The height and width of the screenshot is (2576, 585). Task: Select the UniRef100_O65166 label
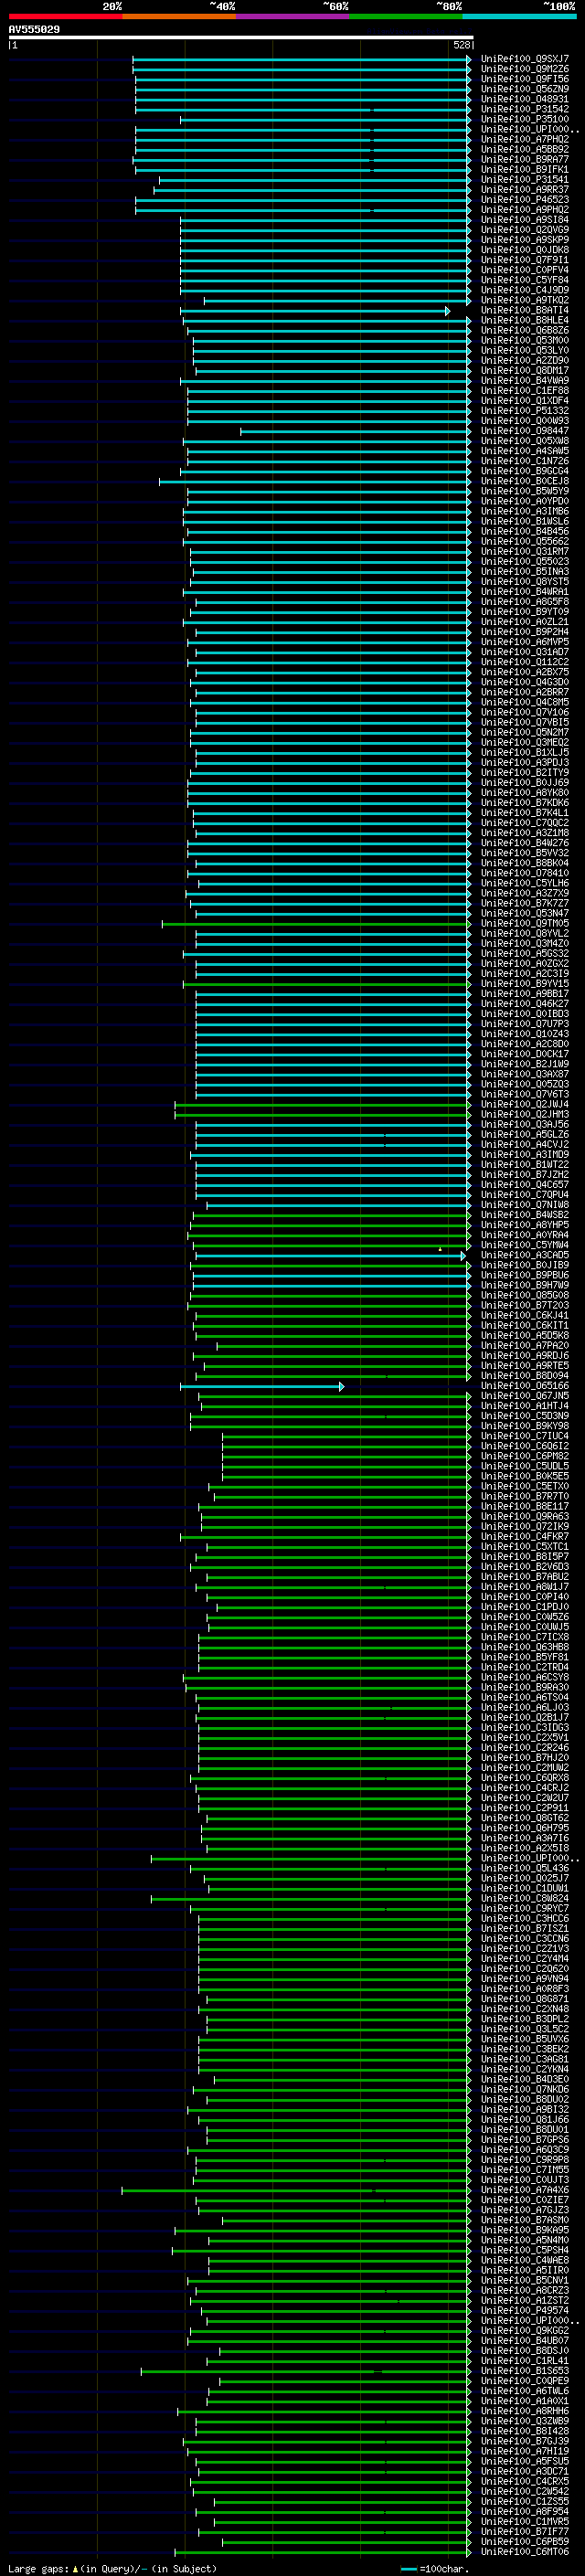[x=525, y=1386]
